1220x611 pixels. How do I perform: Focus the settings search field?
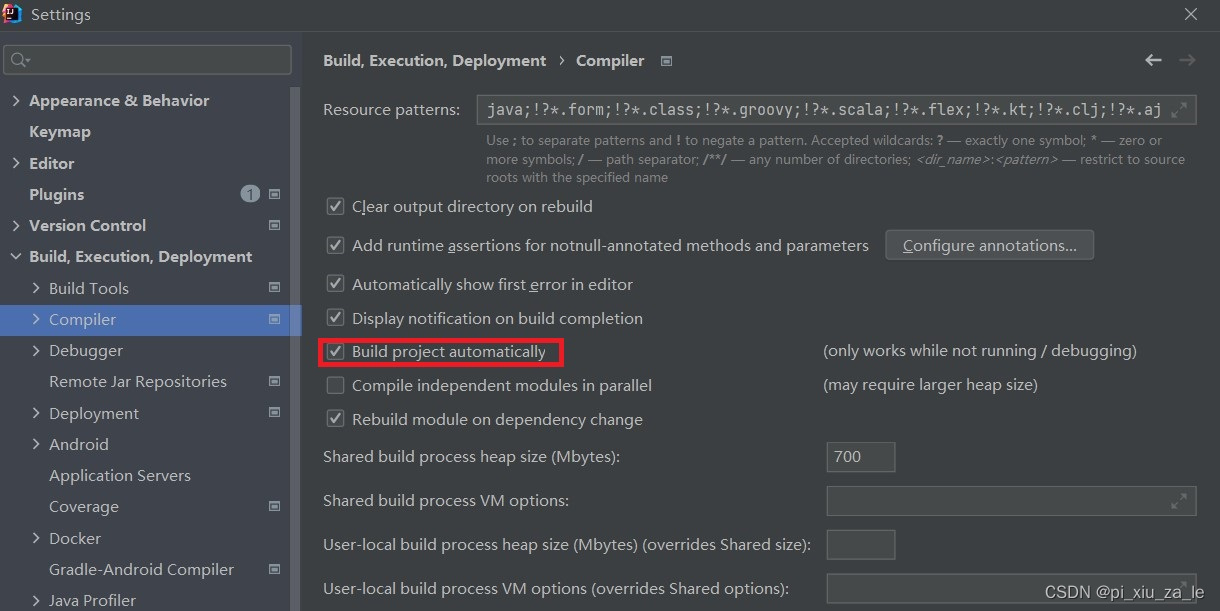point(148,60)
